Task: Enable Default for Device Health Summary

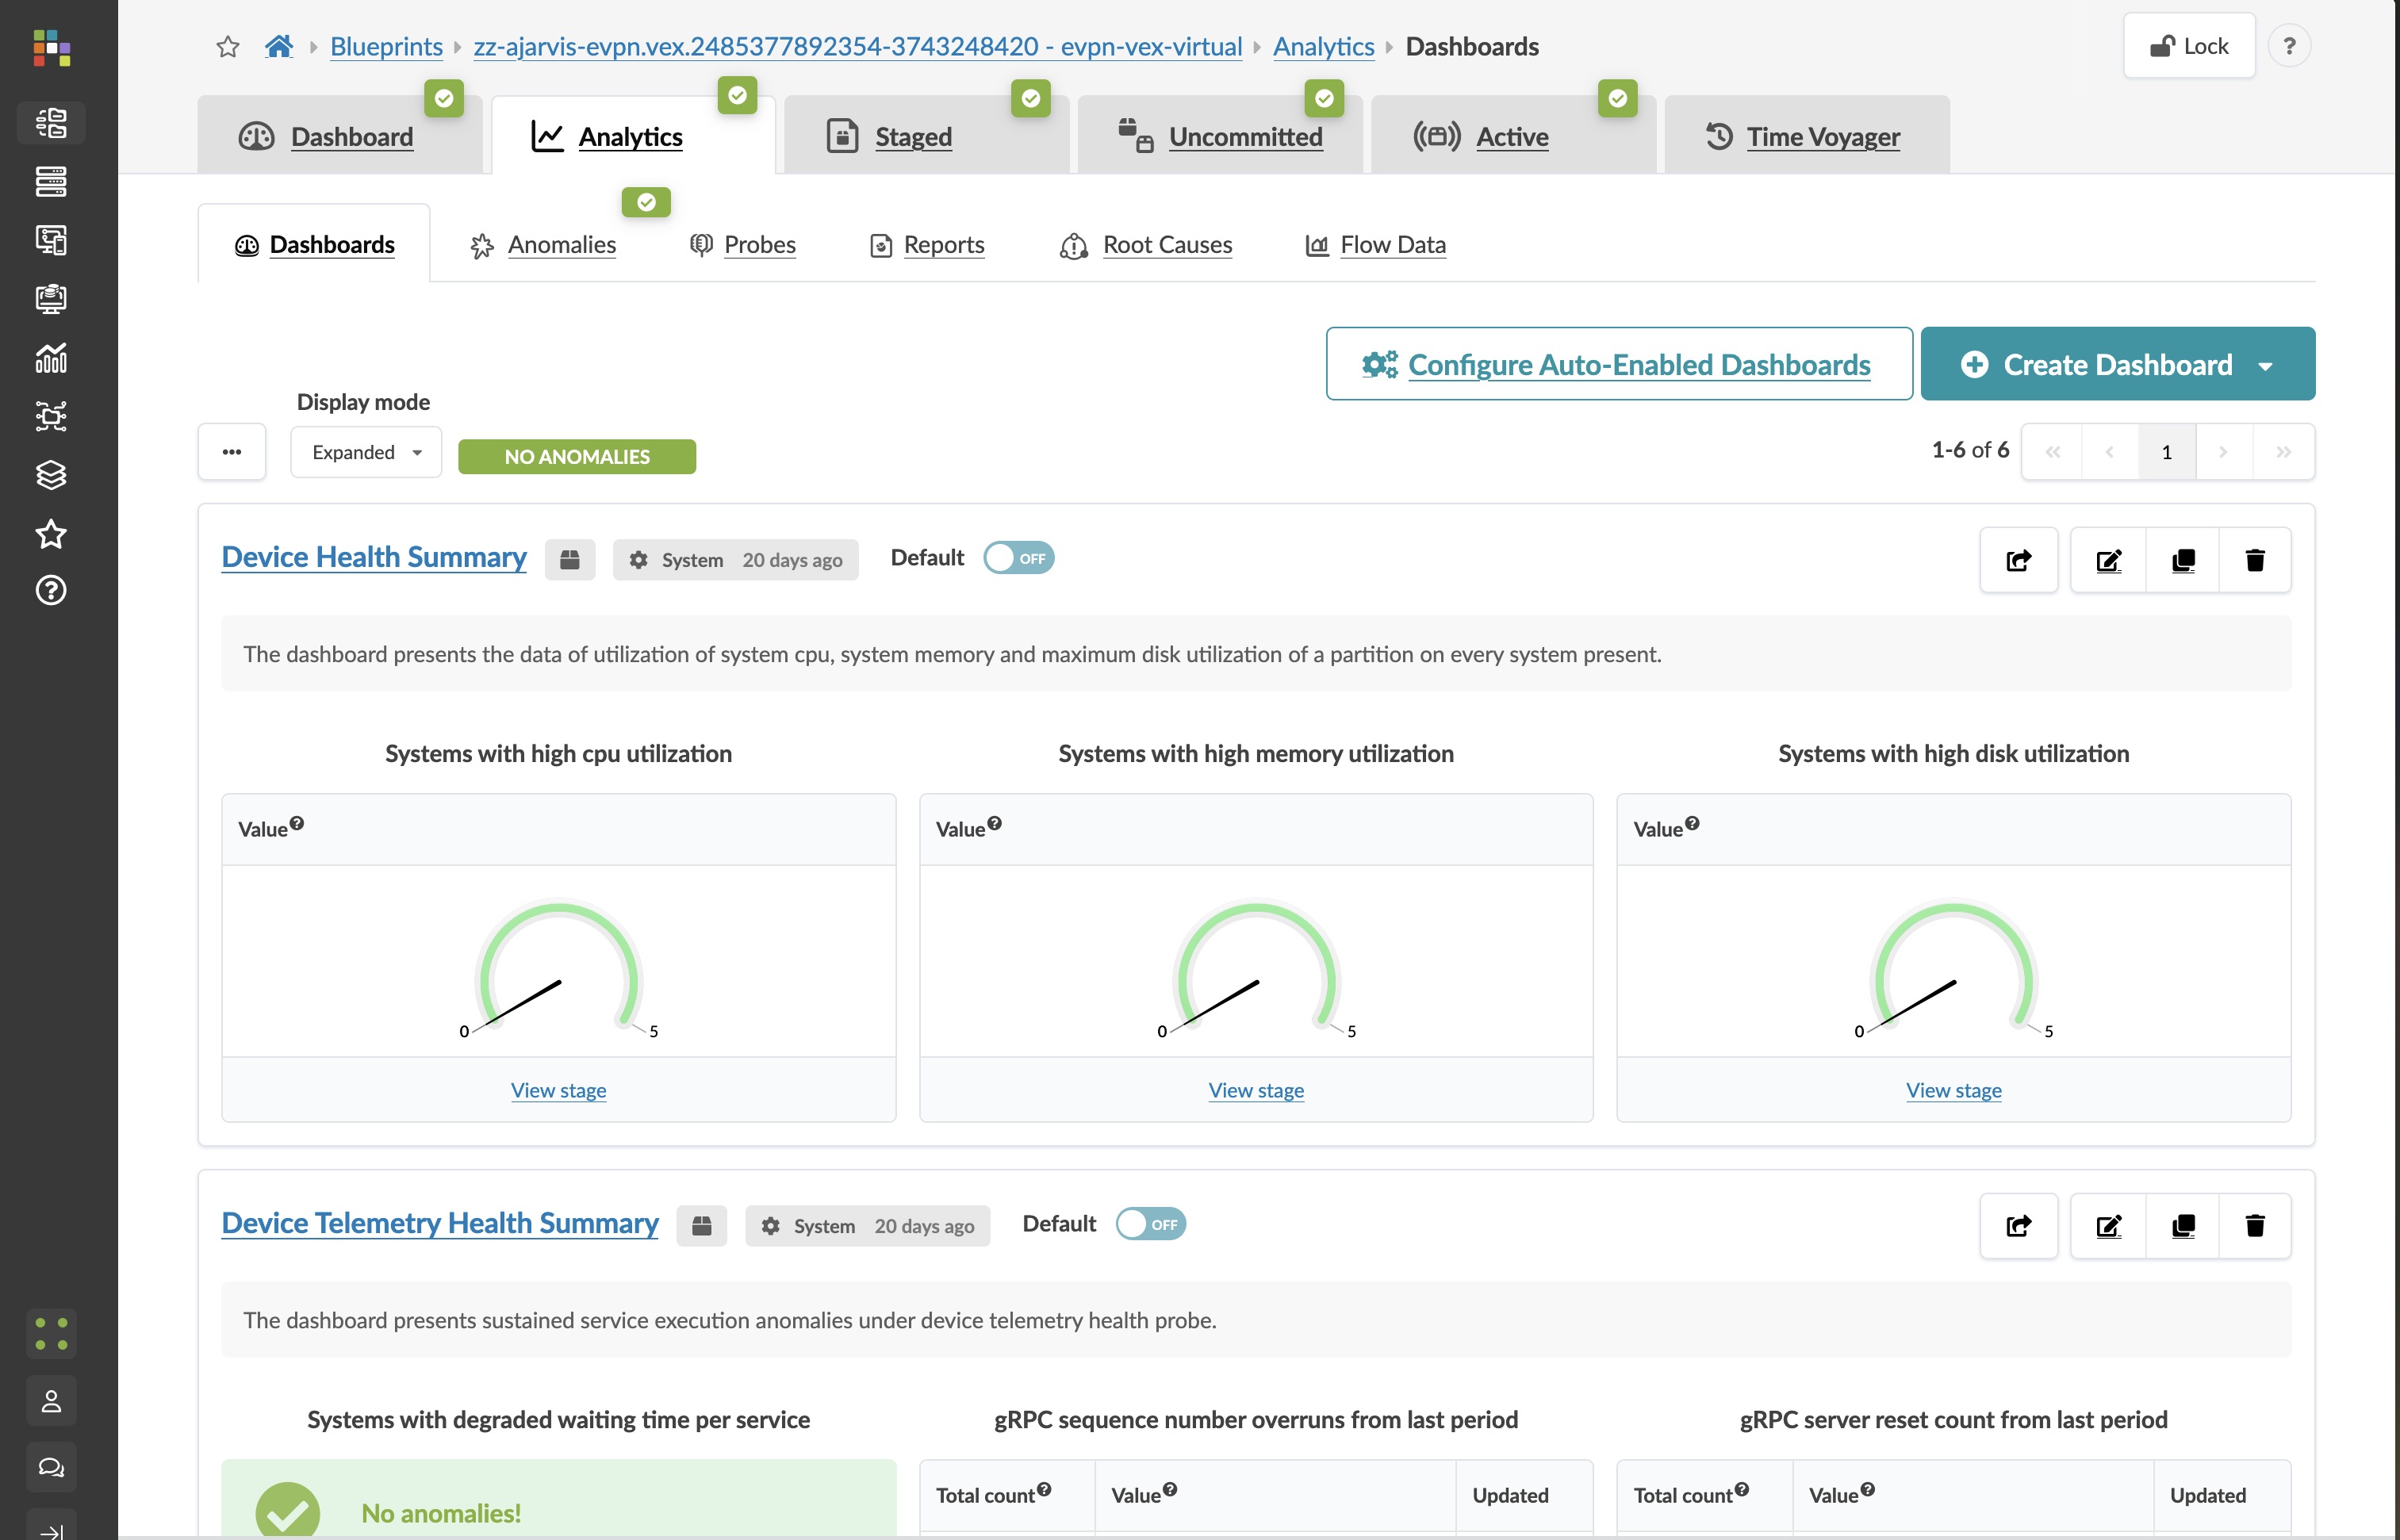Action: pyautogui.click(x=1018, y=558)
